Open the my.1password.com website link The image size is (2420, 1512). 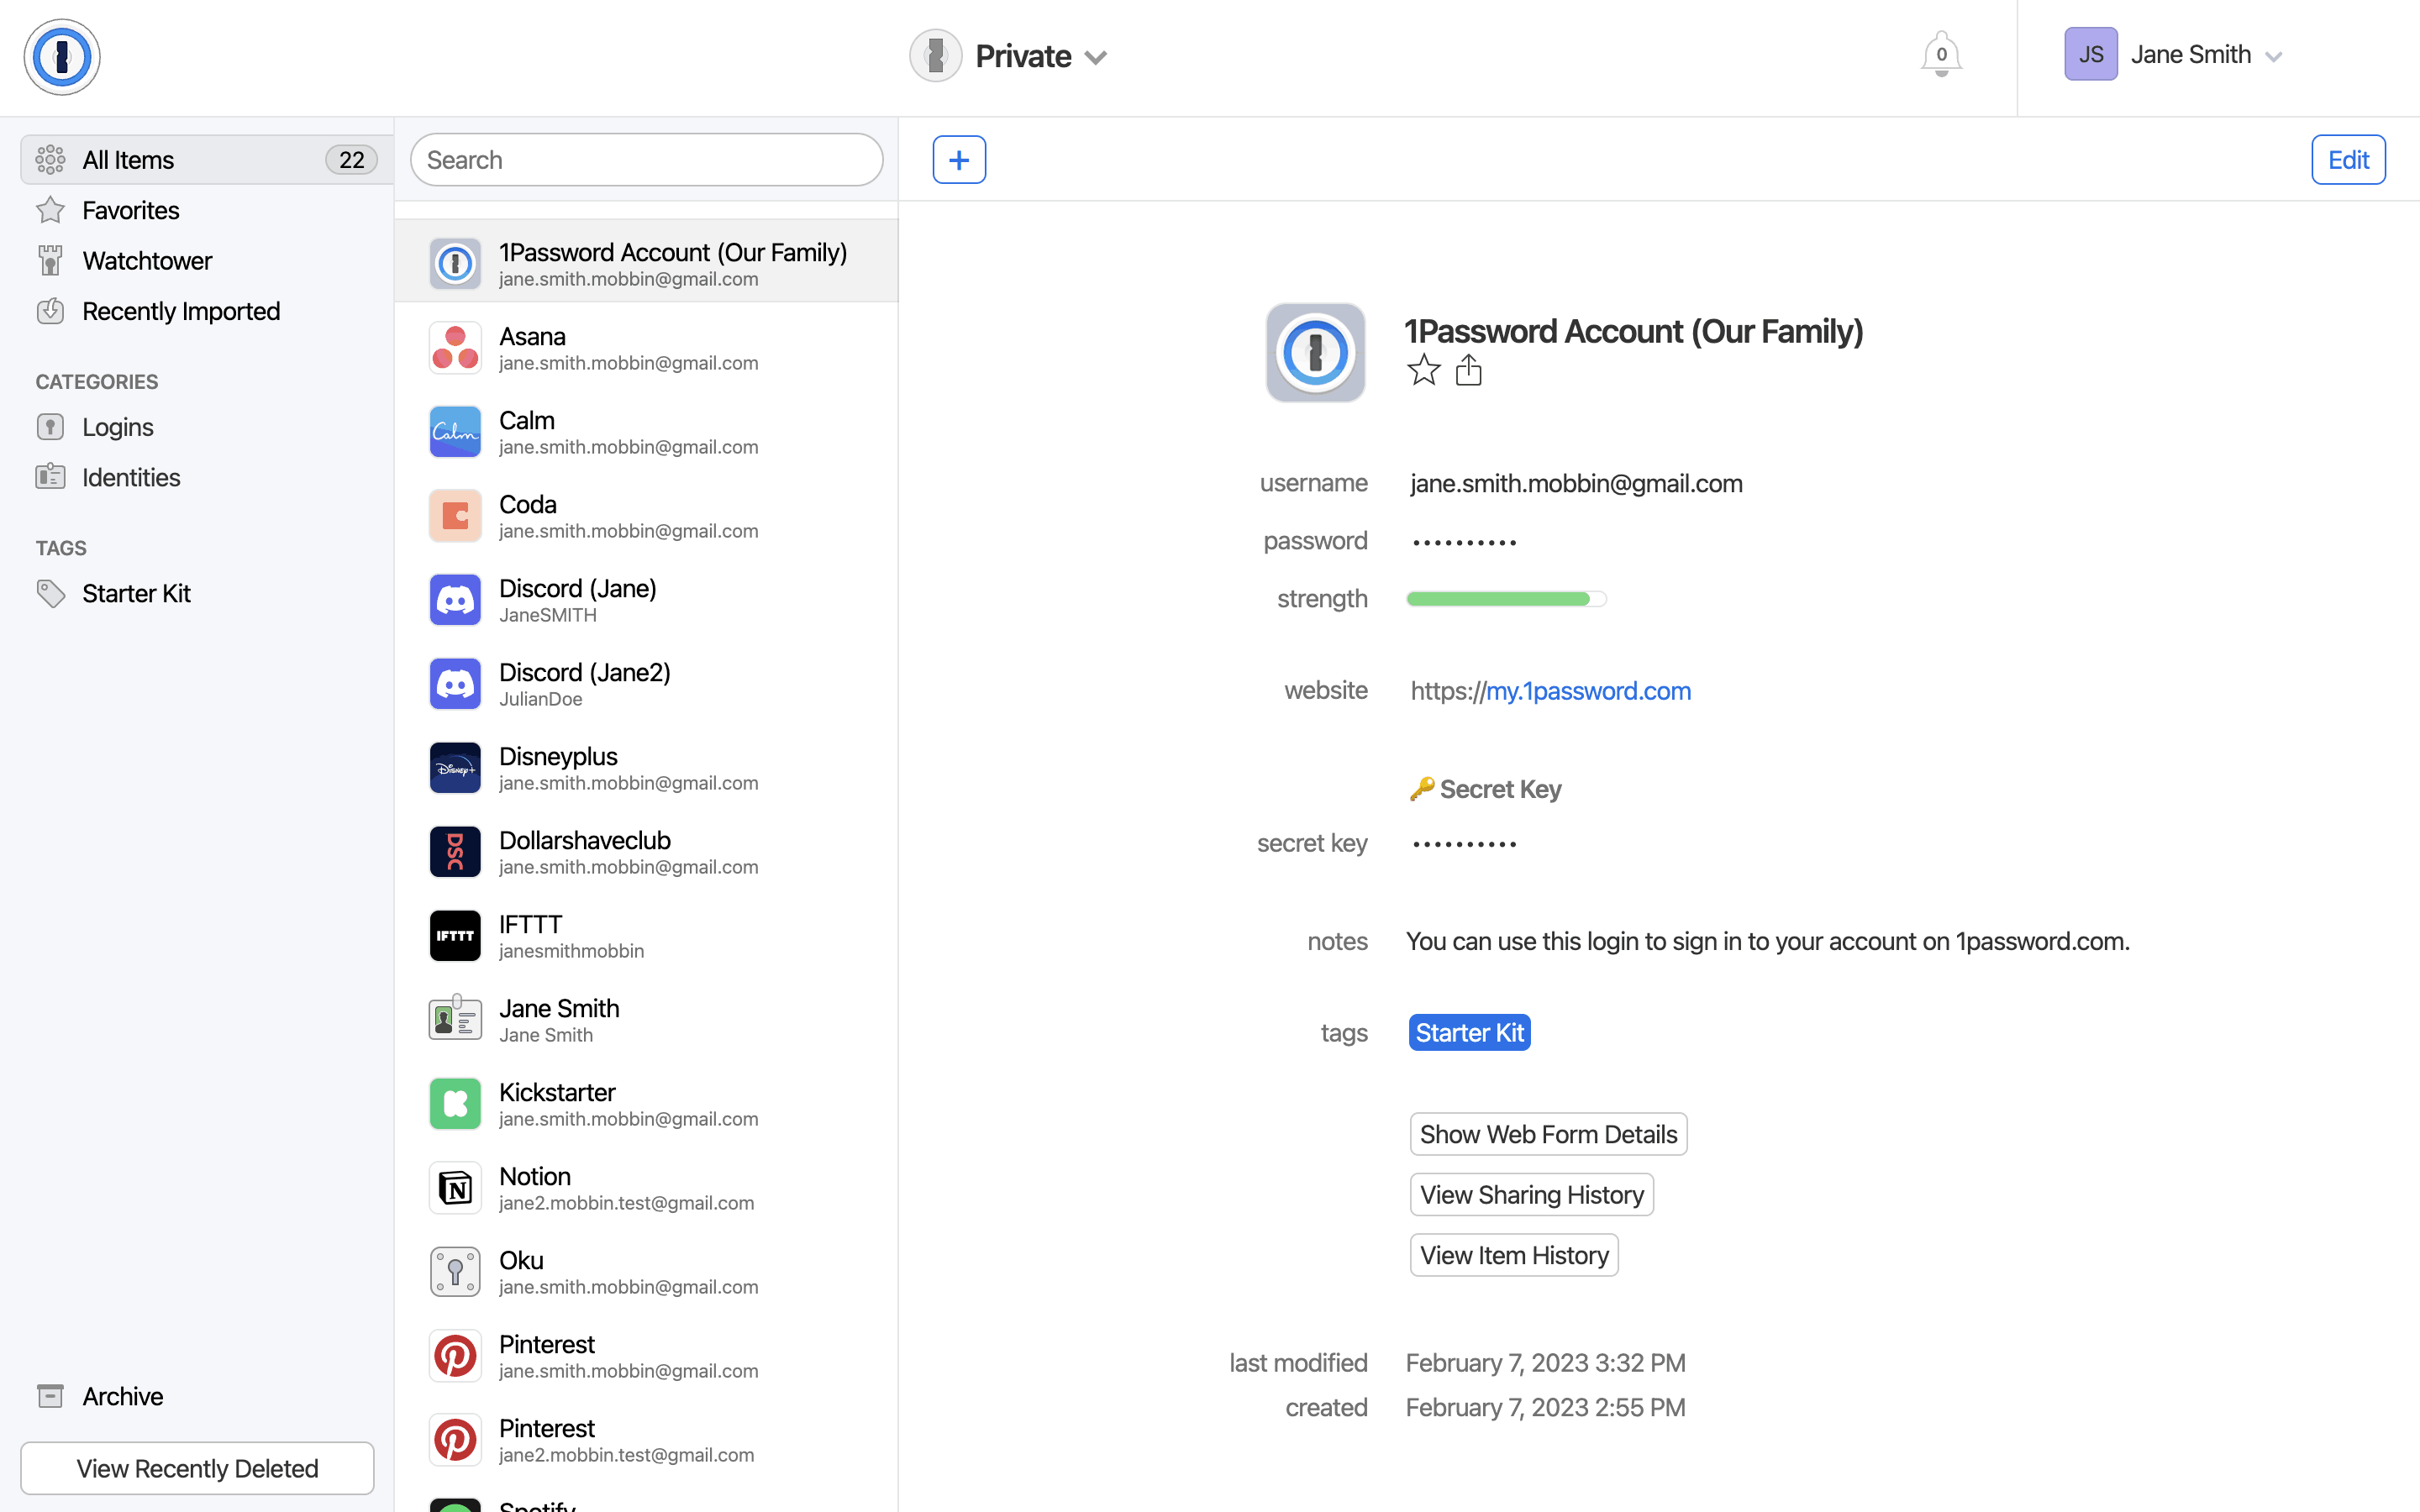click(x=1587, y=691)
